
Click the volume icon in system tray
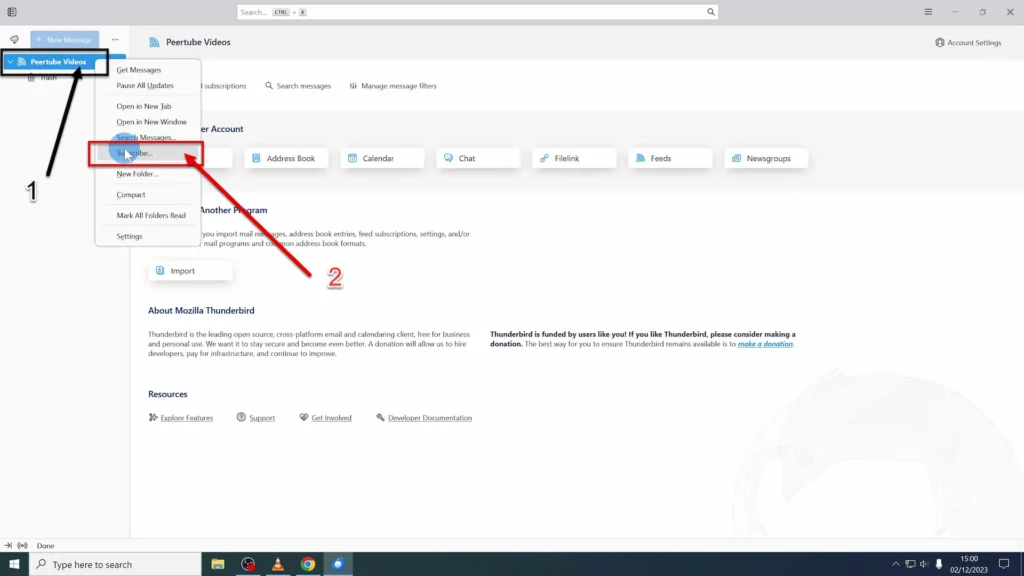coord(924,564)
